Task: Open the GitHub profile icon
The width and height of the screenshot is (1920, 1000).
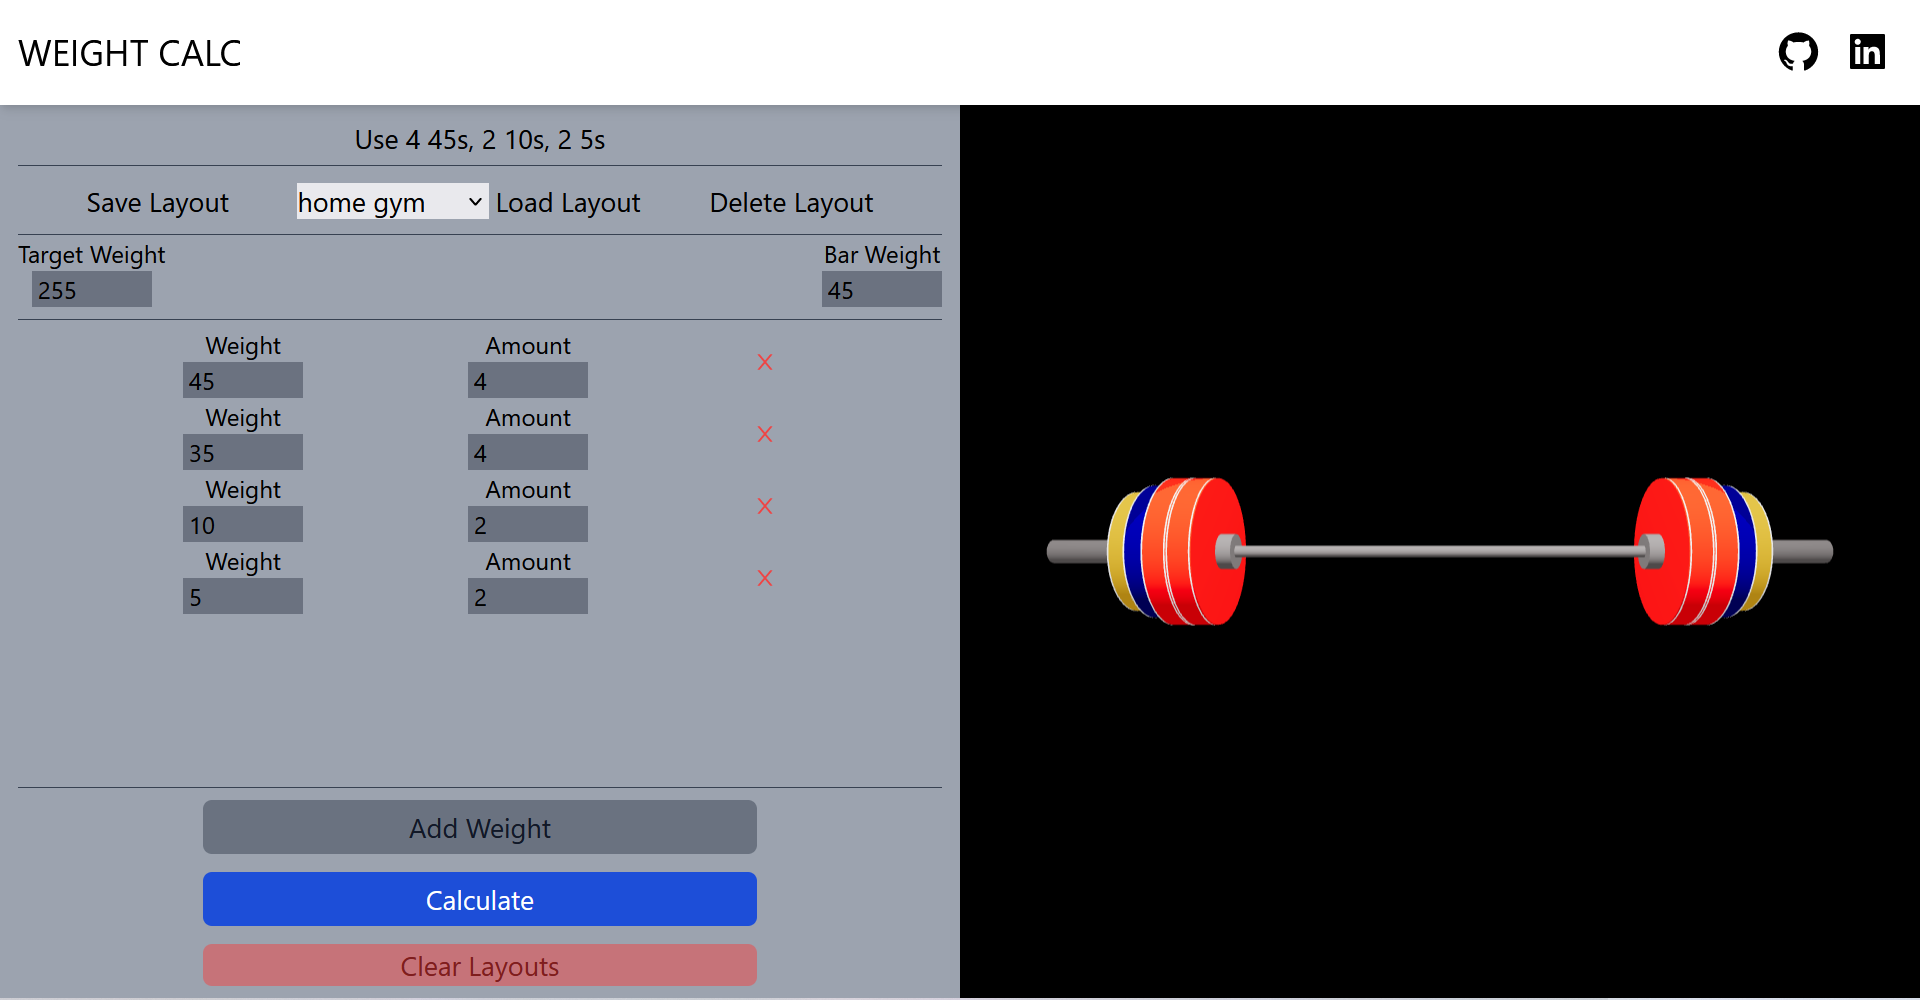Action: [x=1798, y=52]
